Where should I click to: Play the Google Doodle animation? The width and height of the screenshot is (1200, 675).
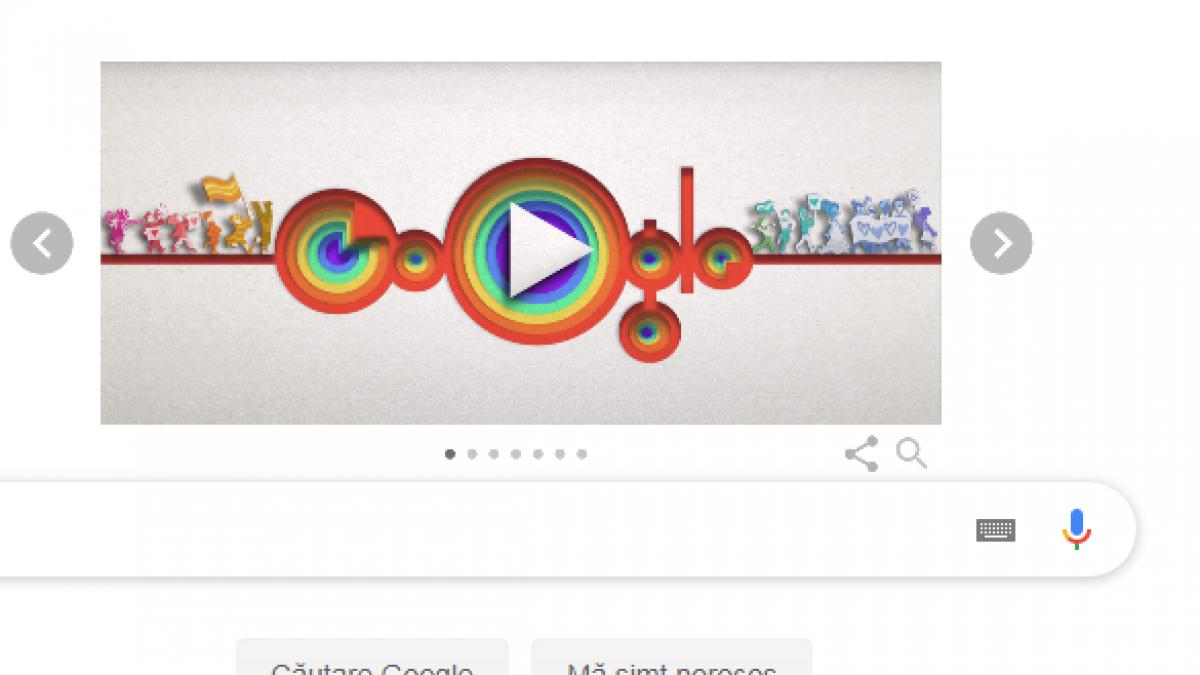click(x=548, y=249)
